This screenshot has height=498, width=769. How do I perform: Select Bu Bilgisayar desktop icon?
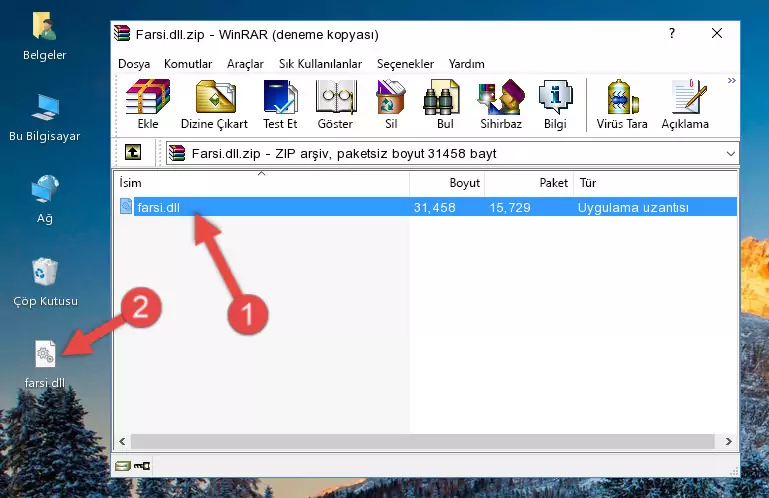pyautogui.click(x=45, y=118)
